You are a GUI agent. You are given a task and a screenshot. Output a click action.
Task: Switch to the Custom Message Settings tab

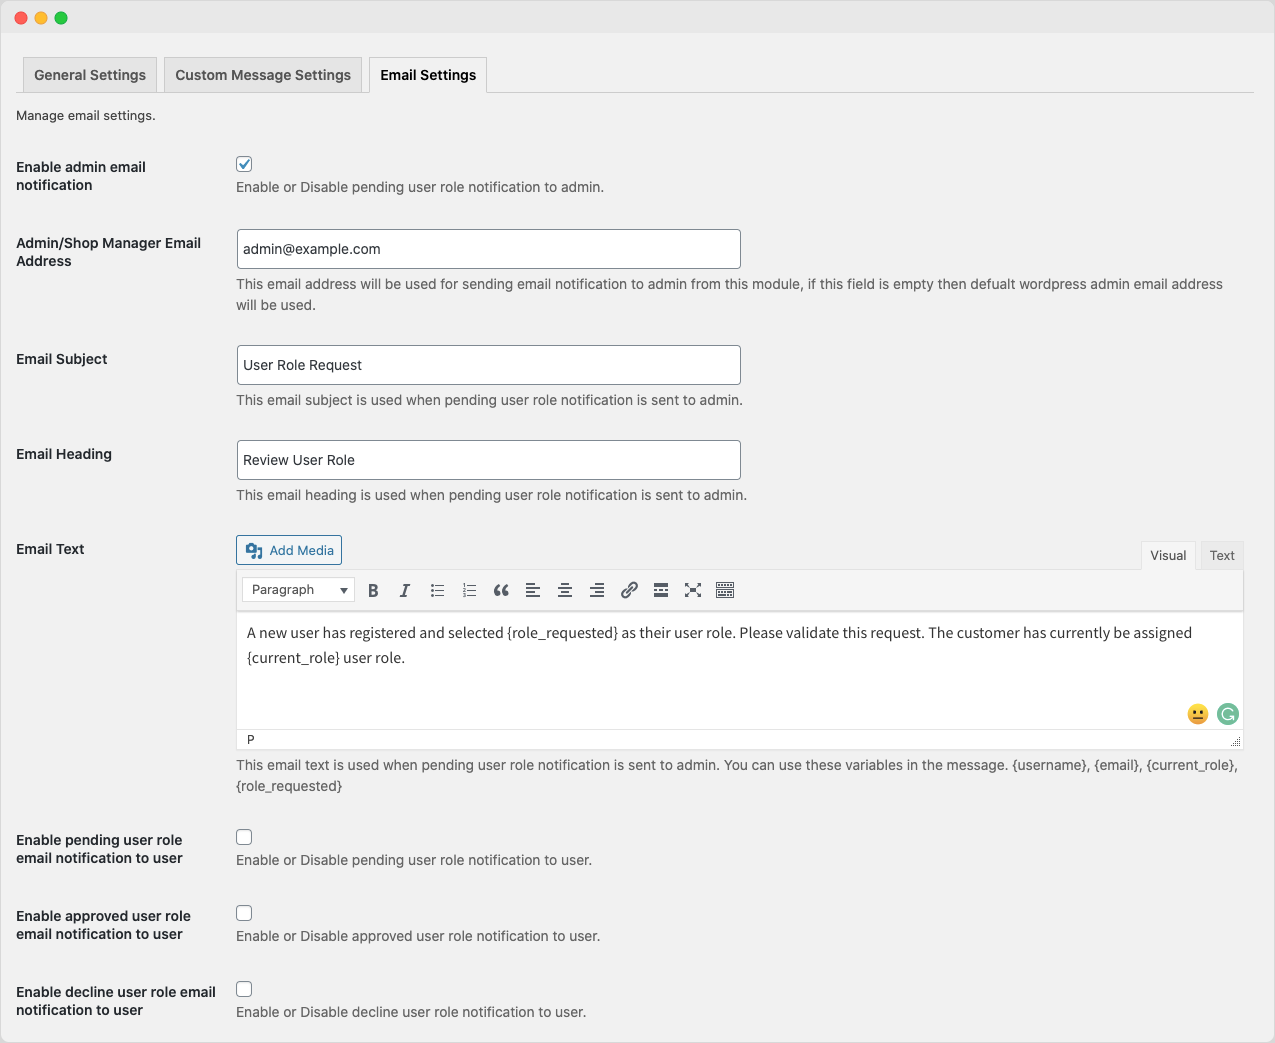[262, 74]
